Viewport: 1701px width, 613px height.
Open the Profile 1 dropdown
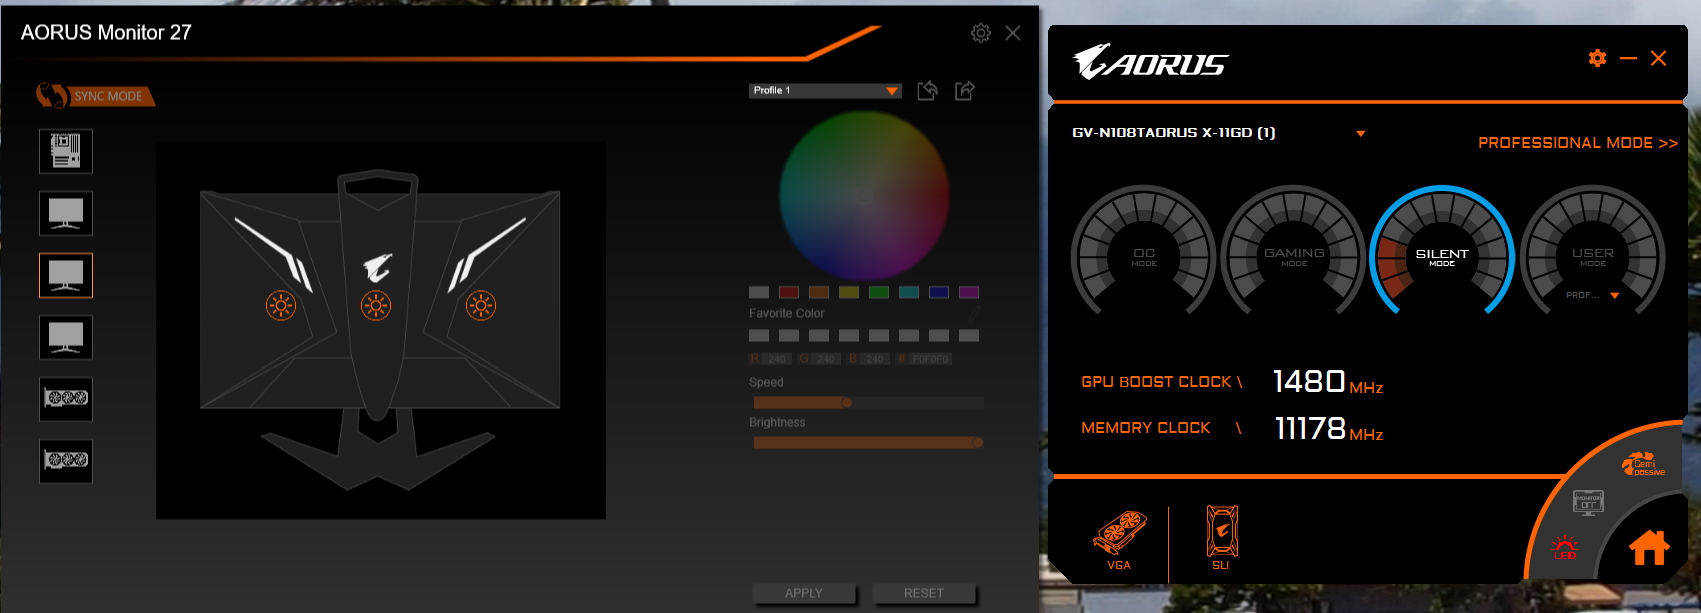click(x=825, y=91)
